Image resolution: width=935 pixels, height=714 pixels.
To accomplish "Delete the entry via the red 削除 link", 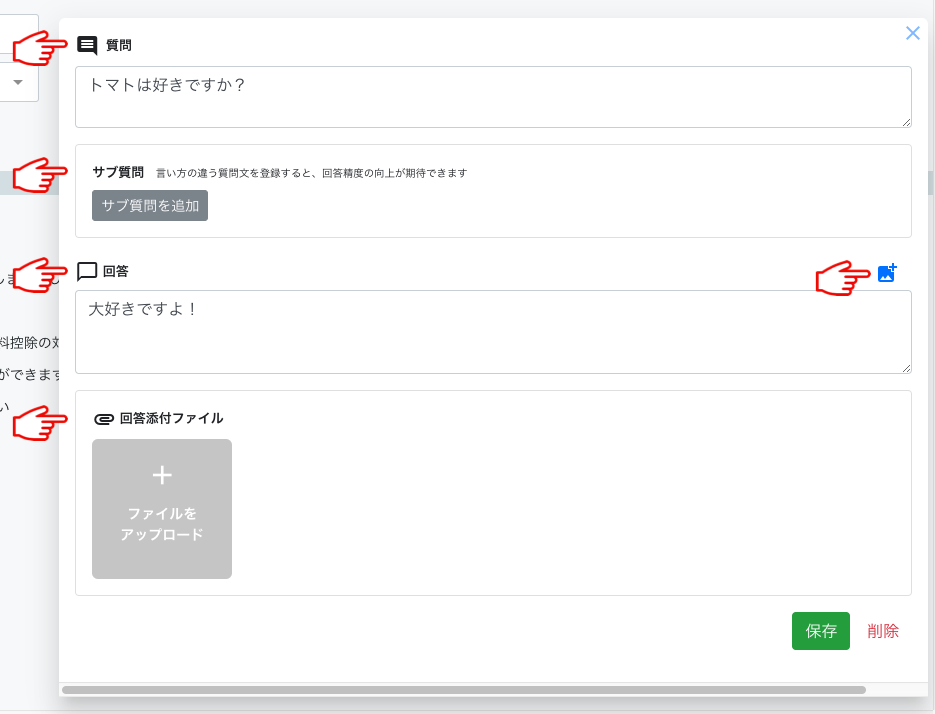I will [x=883, y=631].
